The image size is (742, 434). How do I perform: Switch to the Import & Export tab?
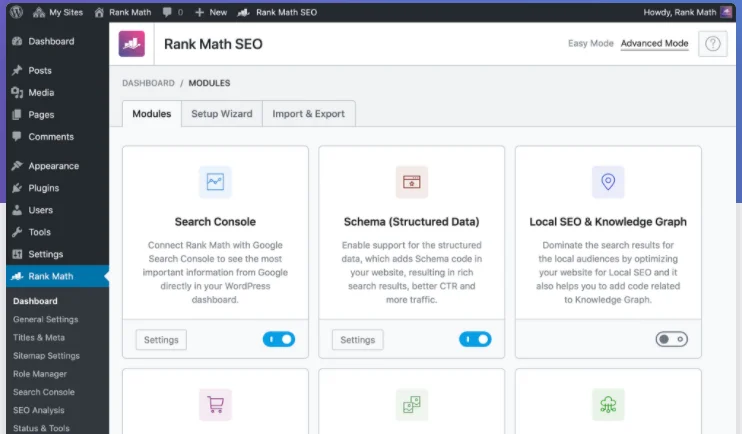pos(309,114)
